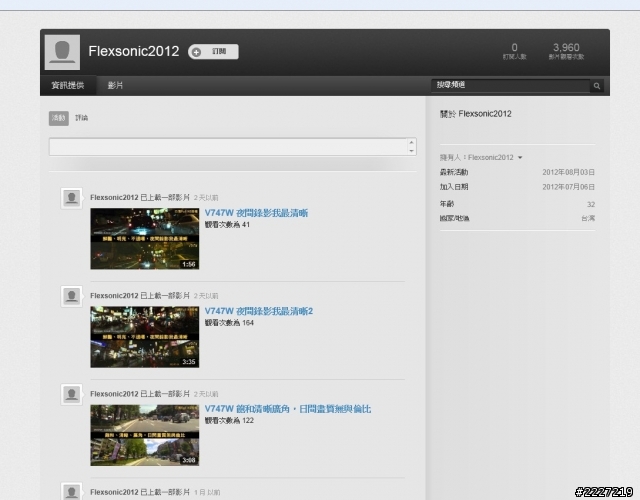Click the comment box up arrow
Viewport: 640px width, 500px height.
pos(412,142)
